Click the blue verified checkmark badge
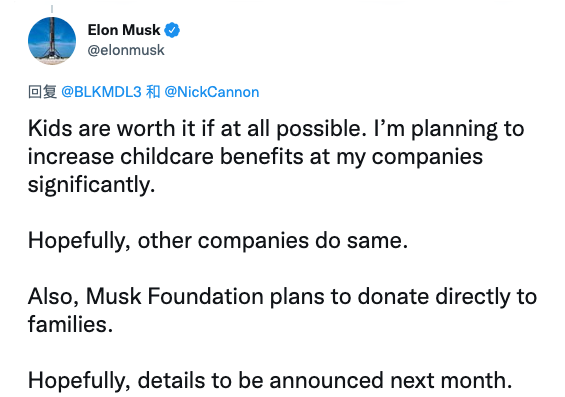Viewport: 565px width, 397px height. point(172,30)
